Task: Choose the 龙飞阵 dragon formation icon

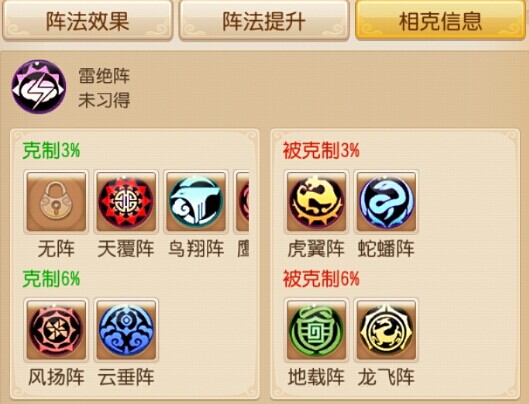Action: point(386,330)
